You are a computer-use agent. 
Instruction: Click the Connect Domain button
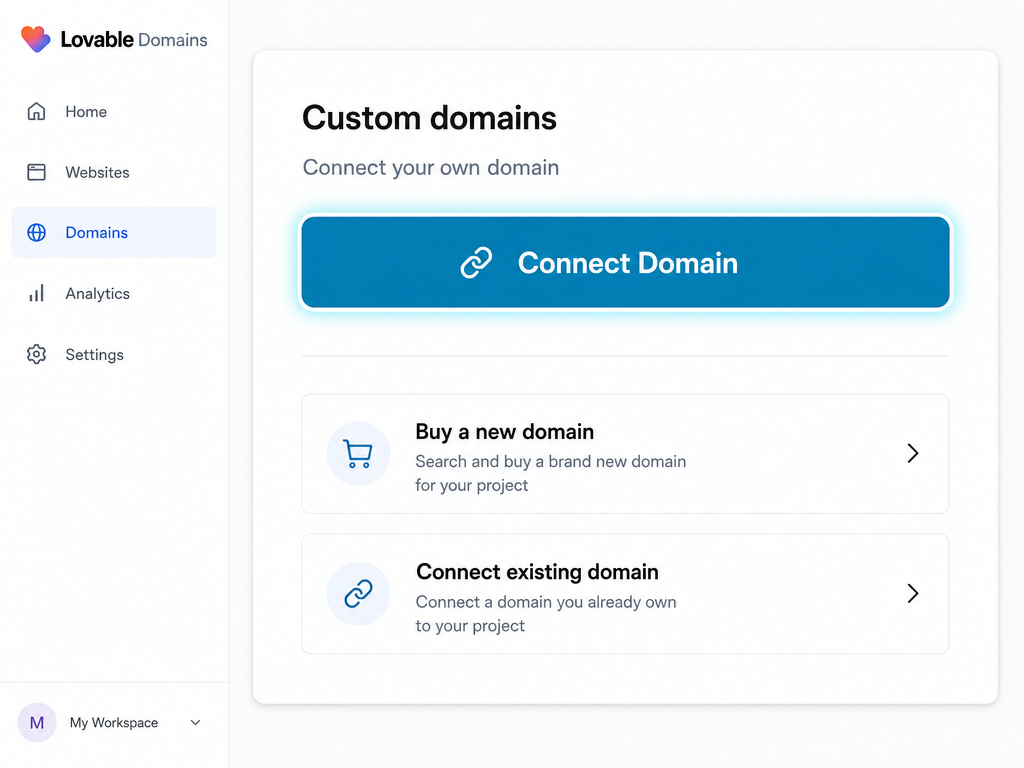(x=626, y=263)
